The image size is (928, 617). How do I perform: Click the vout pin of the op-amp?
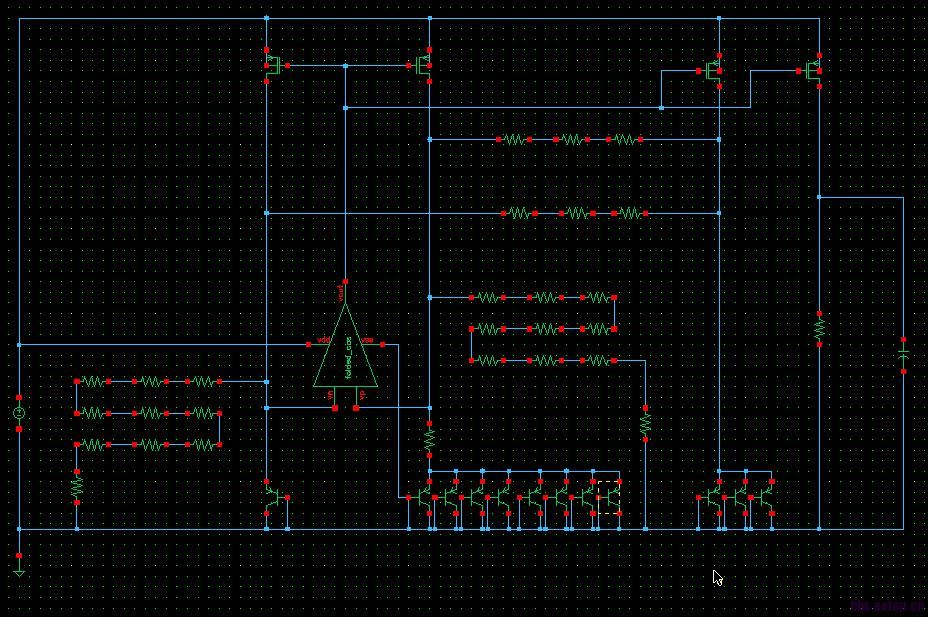click(345, 282)
